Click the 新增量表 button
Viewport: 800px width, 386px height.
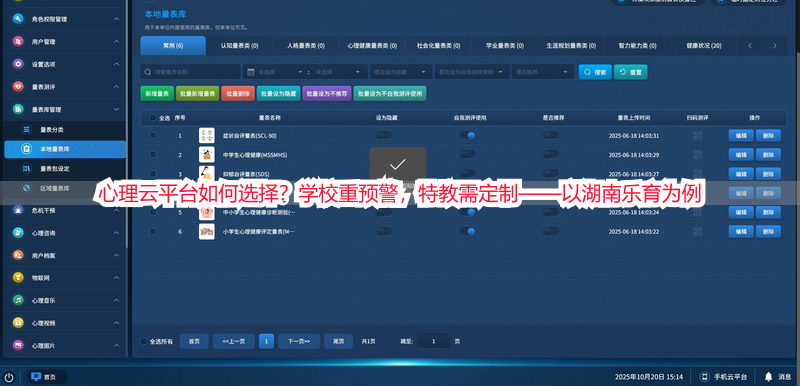coord(157,94)
